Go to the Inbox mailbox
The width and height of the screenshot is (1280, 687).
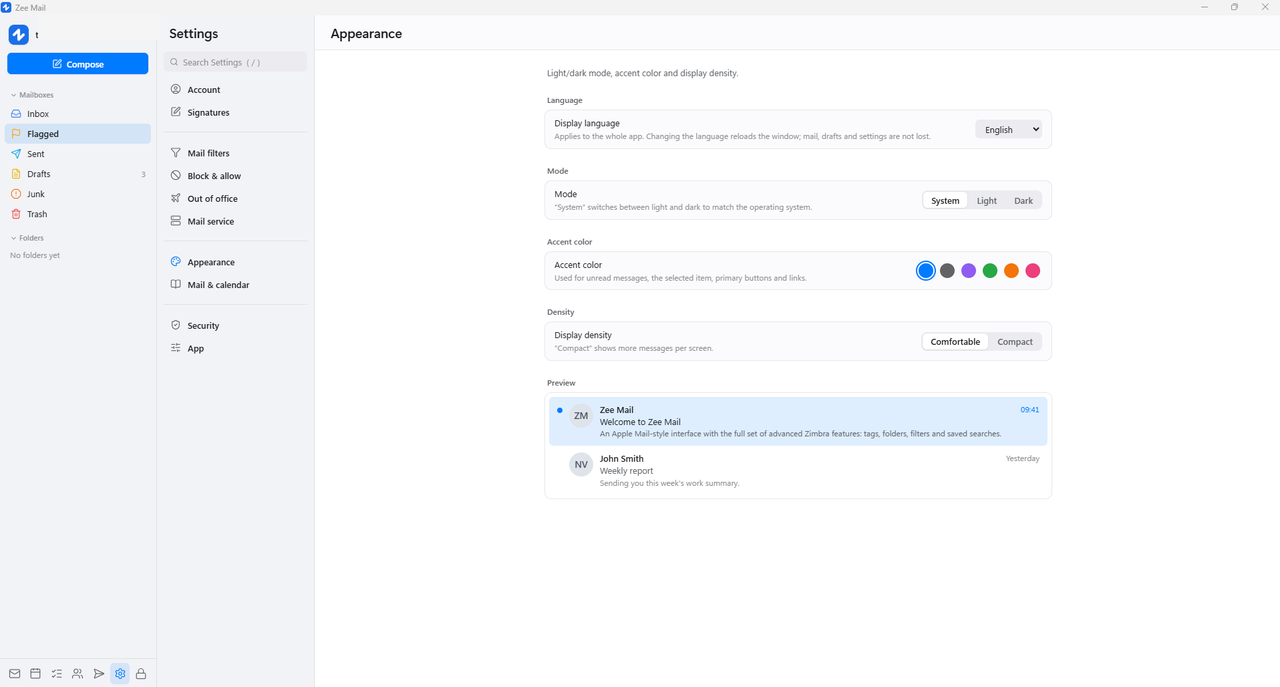click(x=78, y=114)
